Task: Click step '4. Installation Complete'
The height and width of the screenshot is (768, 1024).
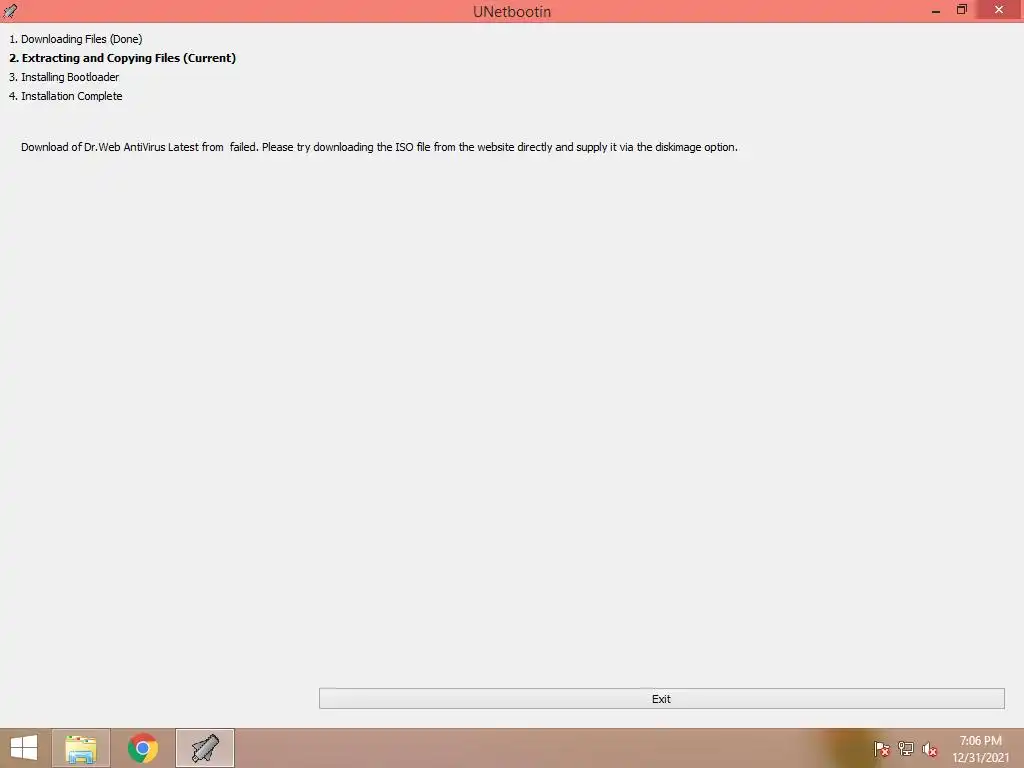Action: click(65, 96)
